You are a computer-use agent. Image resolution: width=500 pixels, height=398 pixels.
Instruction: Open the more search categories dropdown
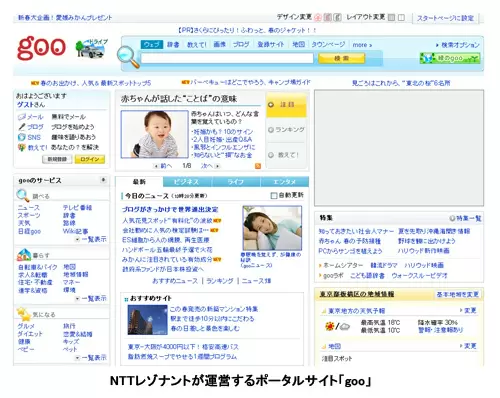pyautogui.click(x=362, y=45)
